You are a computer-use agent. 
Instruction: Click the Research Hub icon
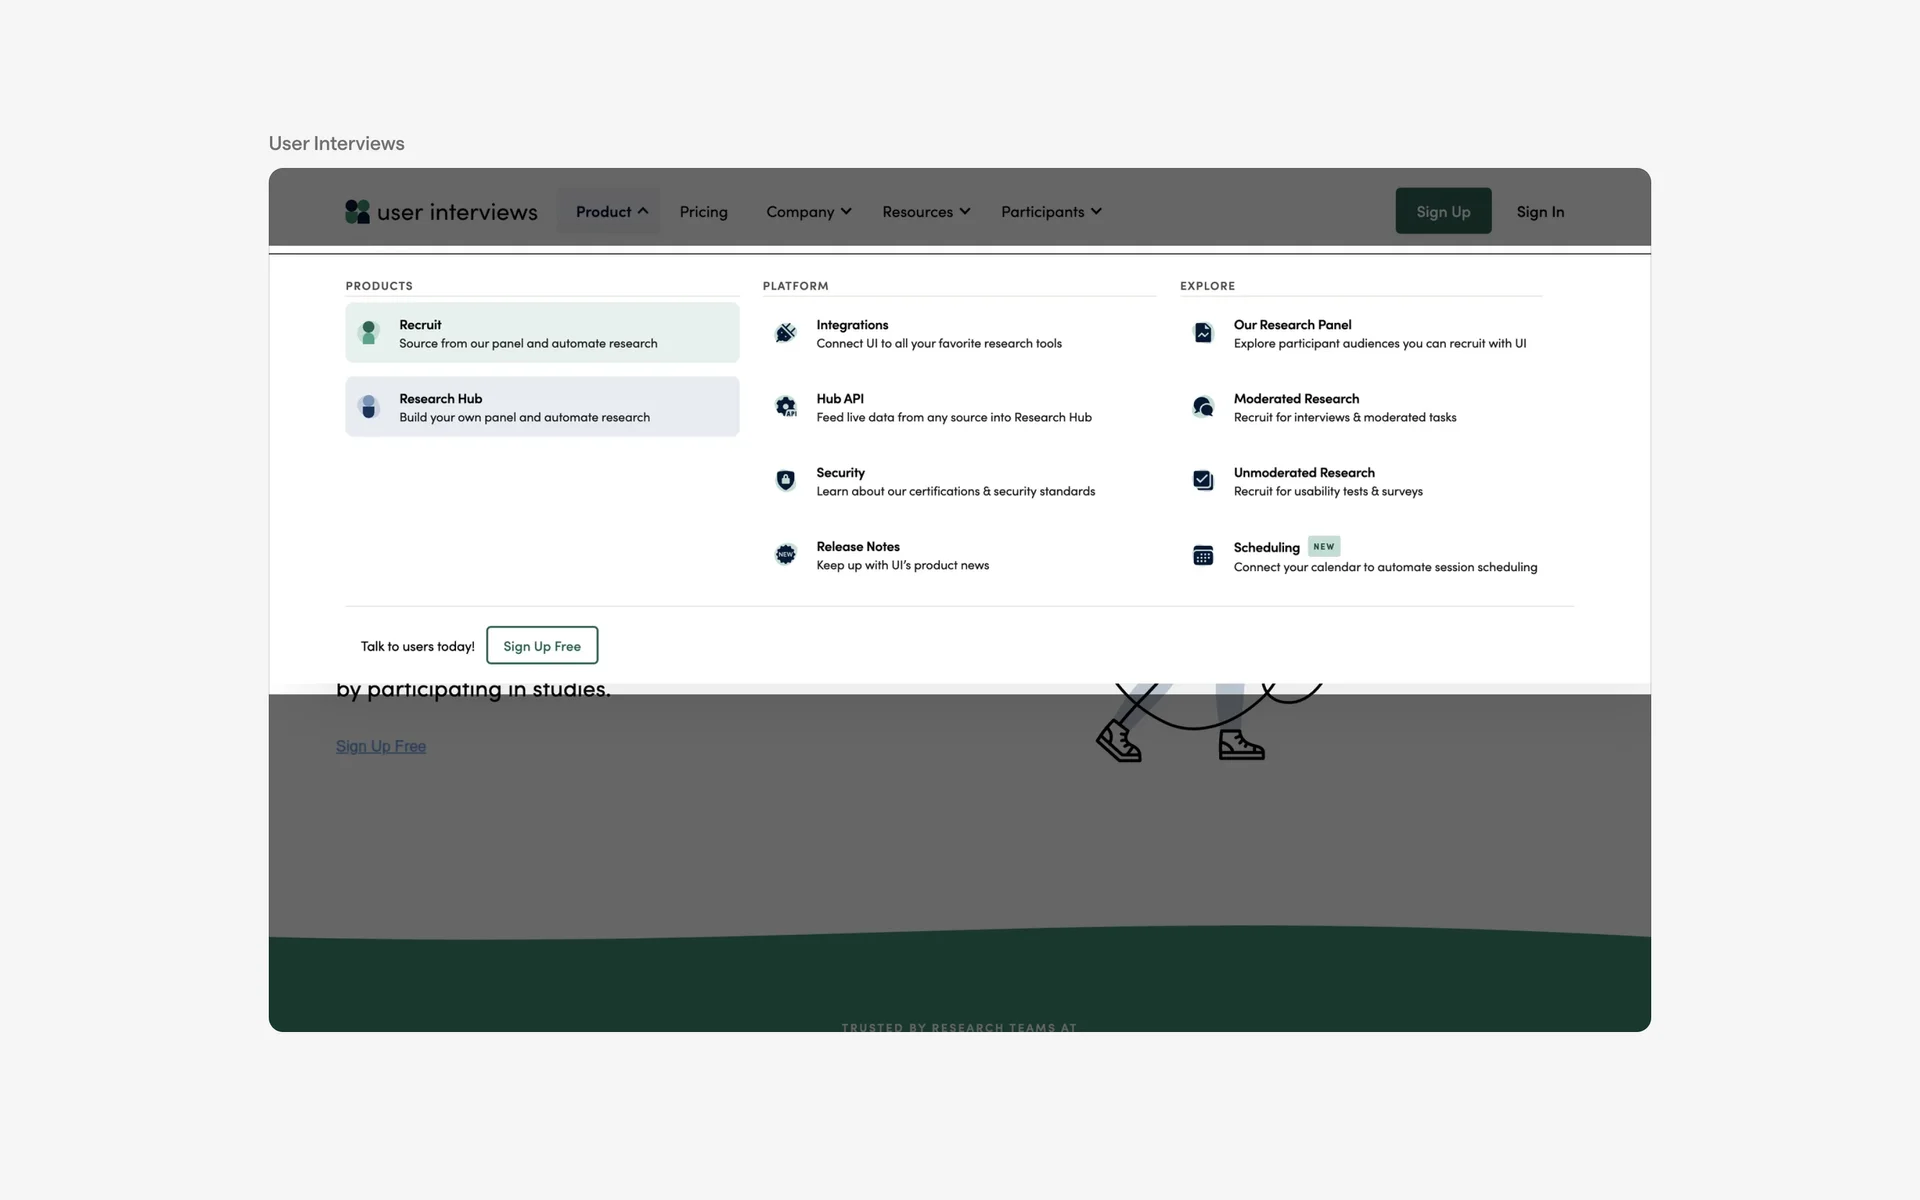[369, 406]
